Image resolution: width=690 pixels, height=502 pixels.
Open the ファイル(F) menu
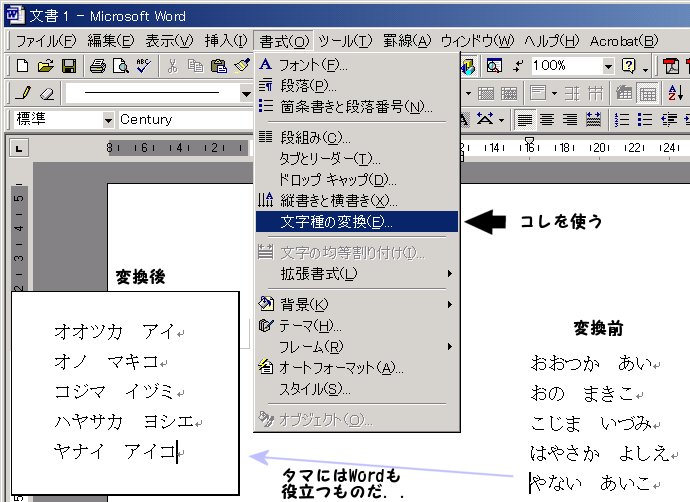tap(46, 41)
